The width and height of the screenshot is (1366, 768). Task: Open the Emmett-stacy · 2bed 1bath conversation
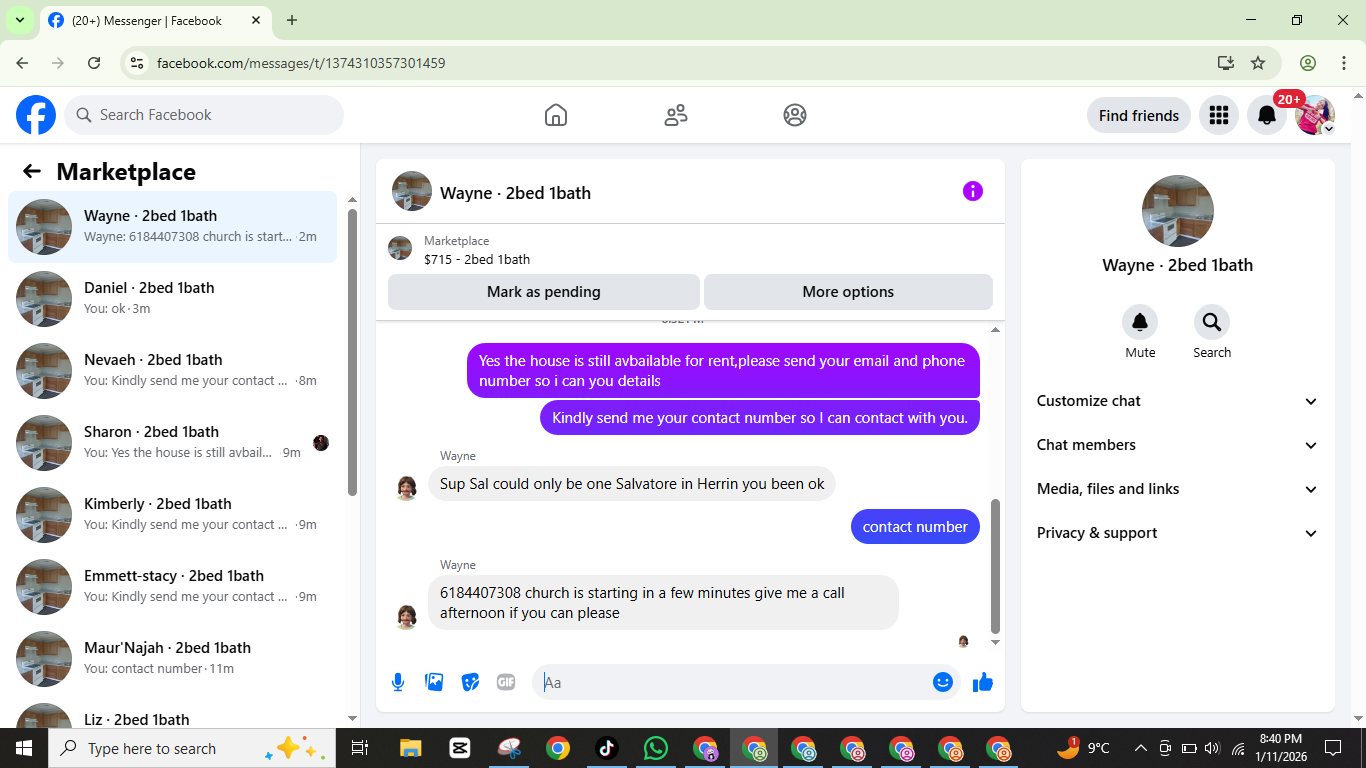pyautogui.click(x=173, y=587)
